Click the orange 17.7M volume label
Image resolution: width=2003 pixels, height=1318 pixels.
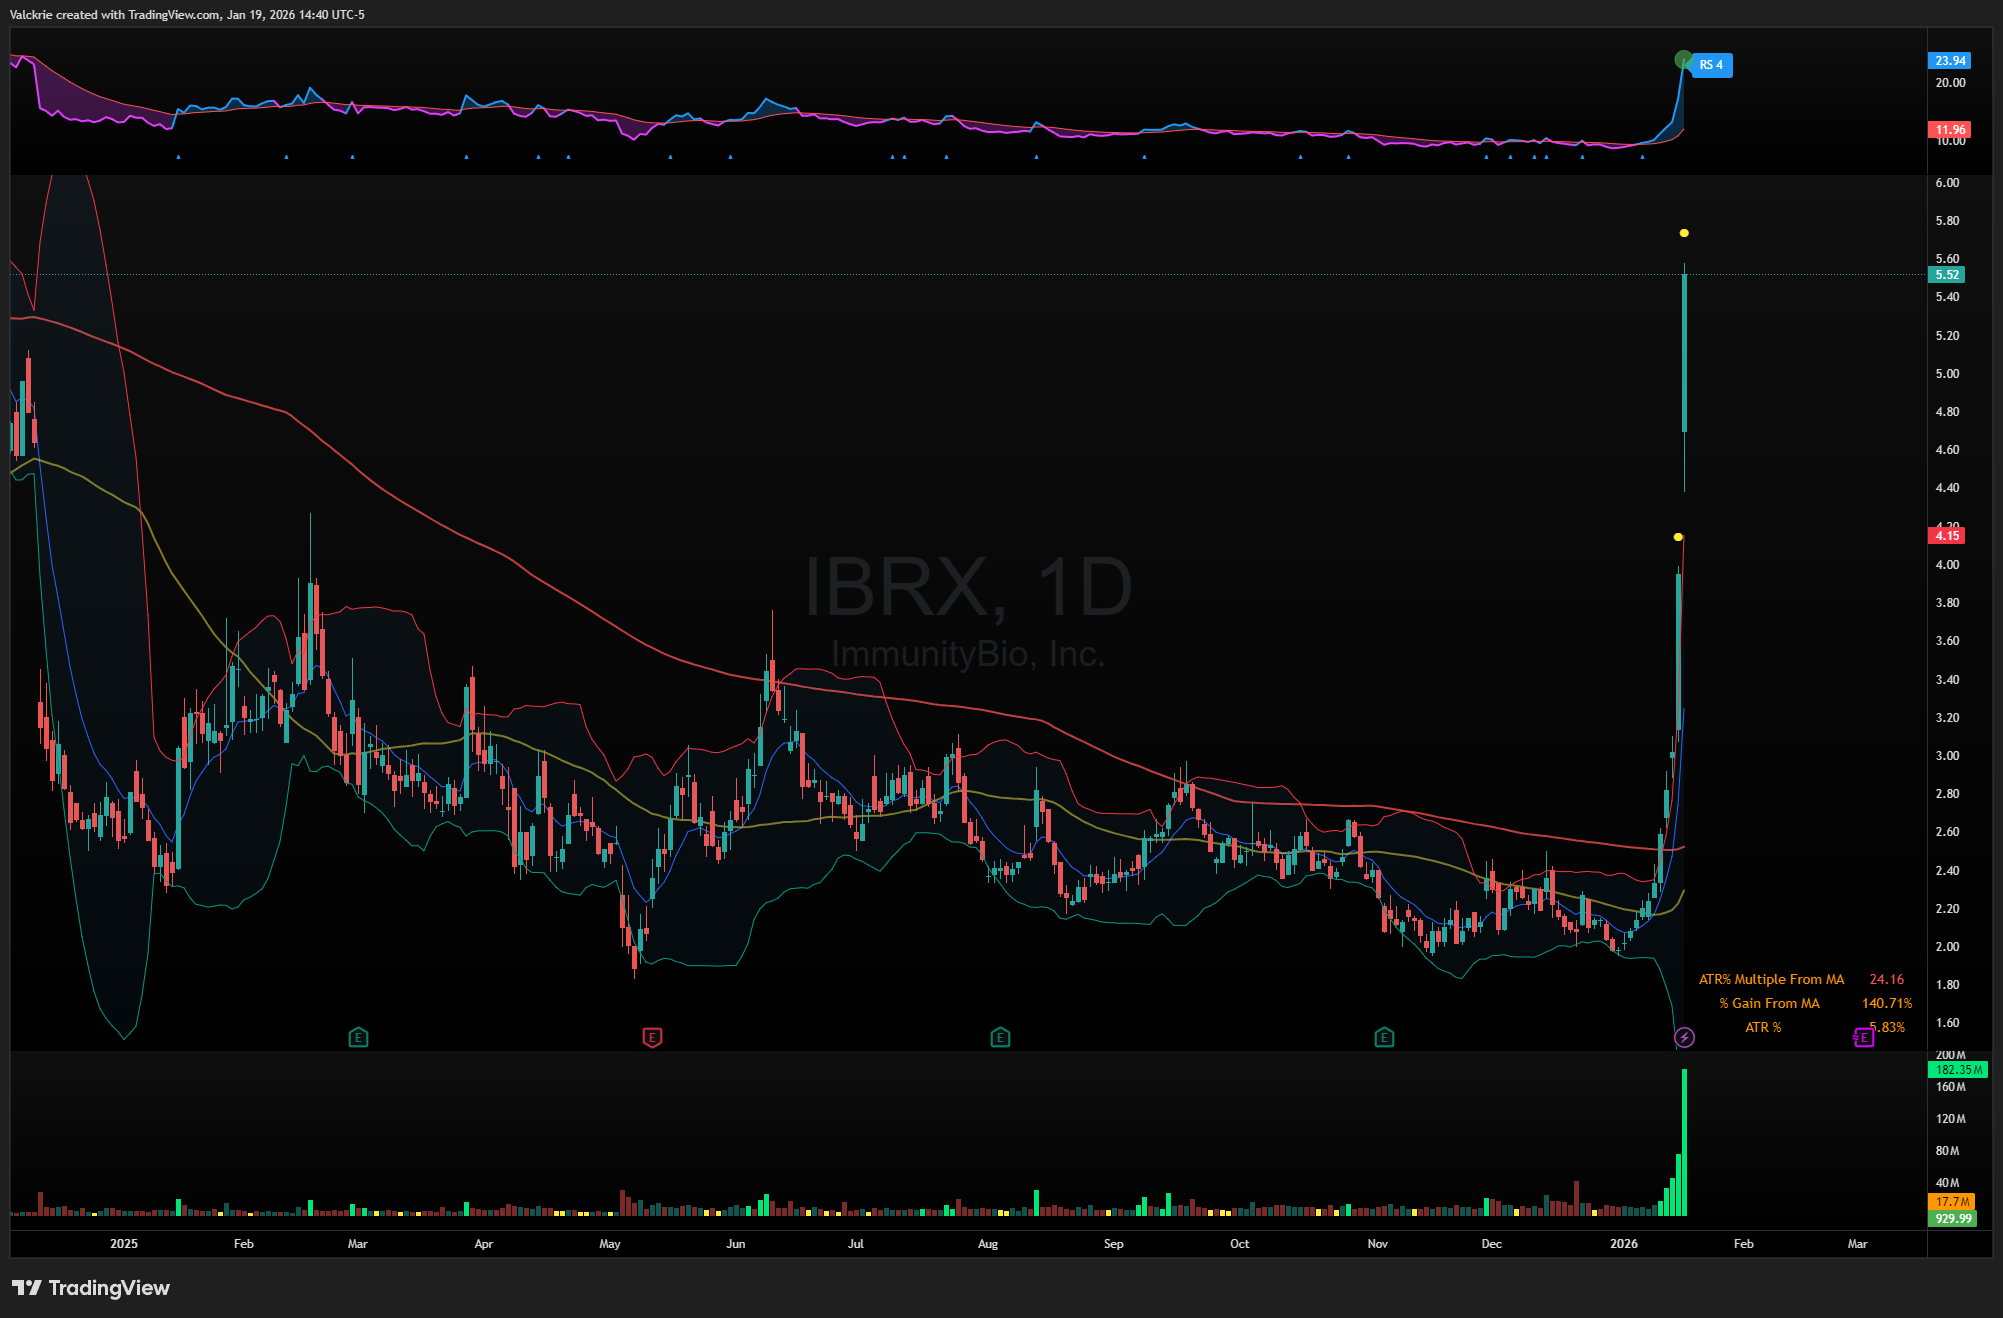point(1951,1202)
